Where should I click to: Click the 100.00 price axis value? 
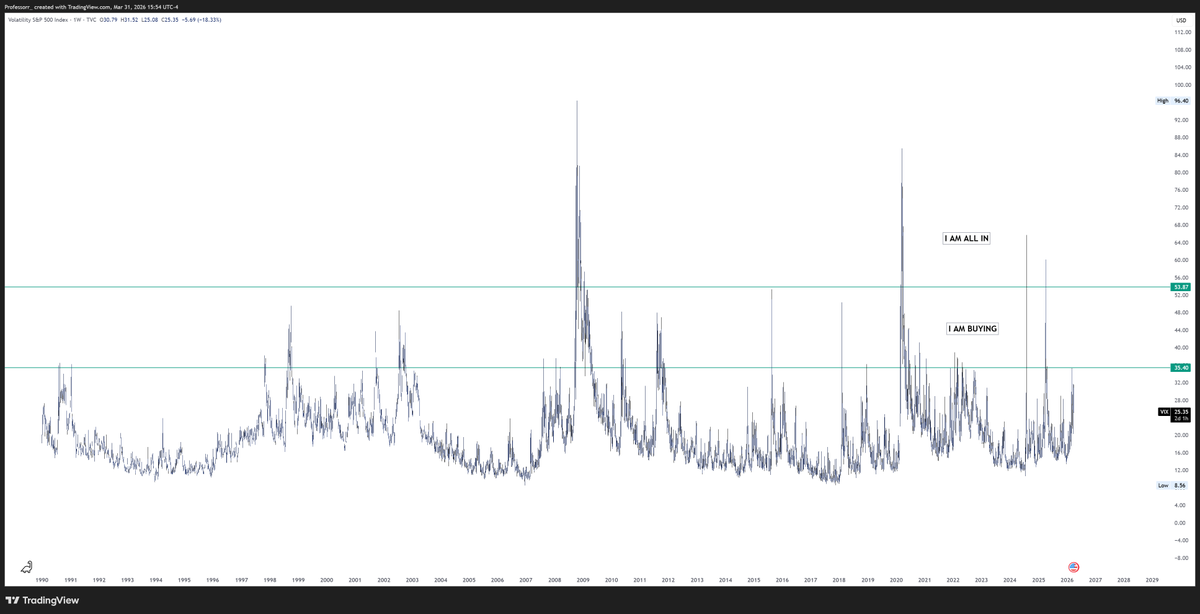pyautogui.click(x=1181, y=84)
